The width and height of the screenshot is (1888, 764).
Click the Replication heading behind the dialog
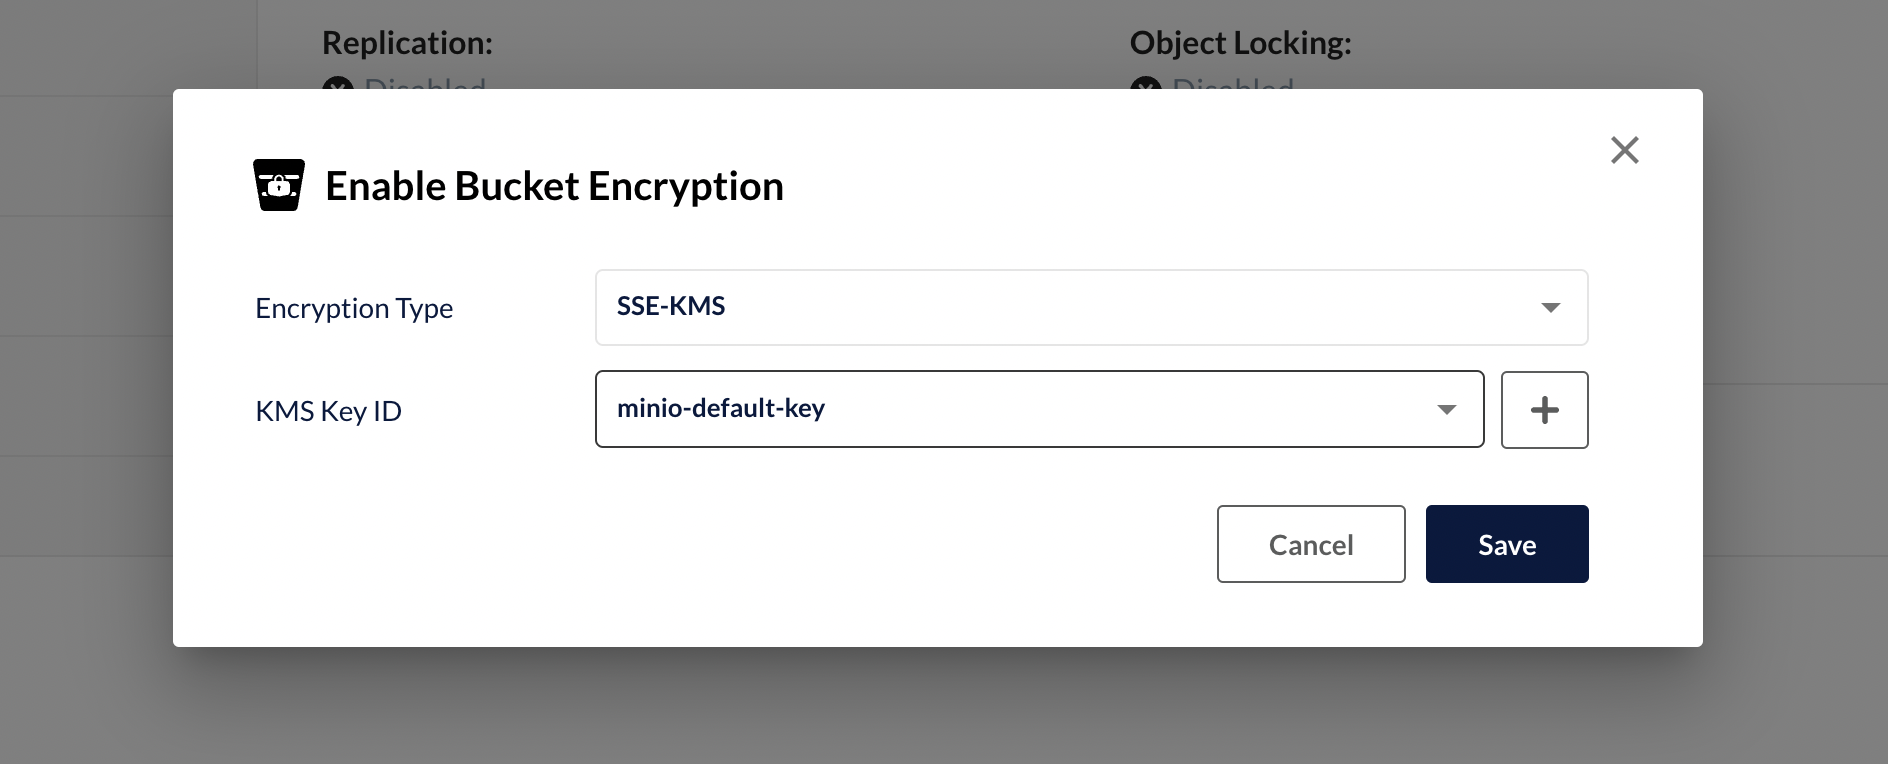407,43
